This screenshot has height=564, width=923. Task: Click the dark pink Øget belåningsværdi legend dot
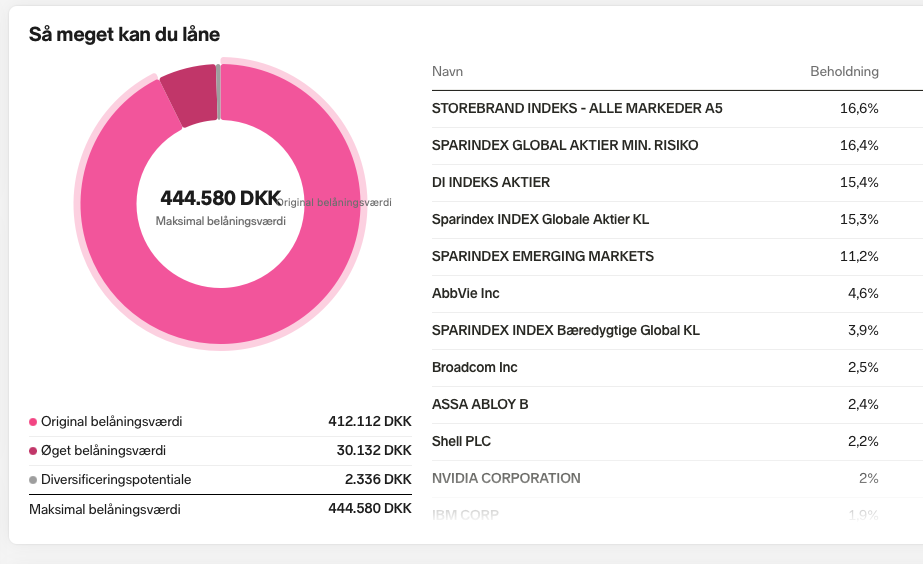[33, 451]
